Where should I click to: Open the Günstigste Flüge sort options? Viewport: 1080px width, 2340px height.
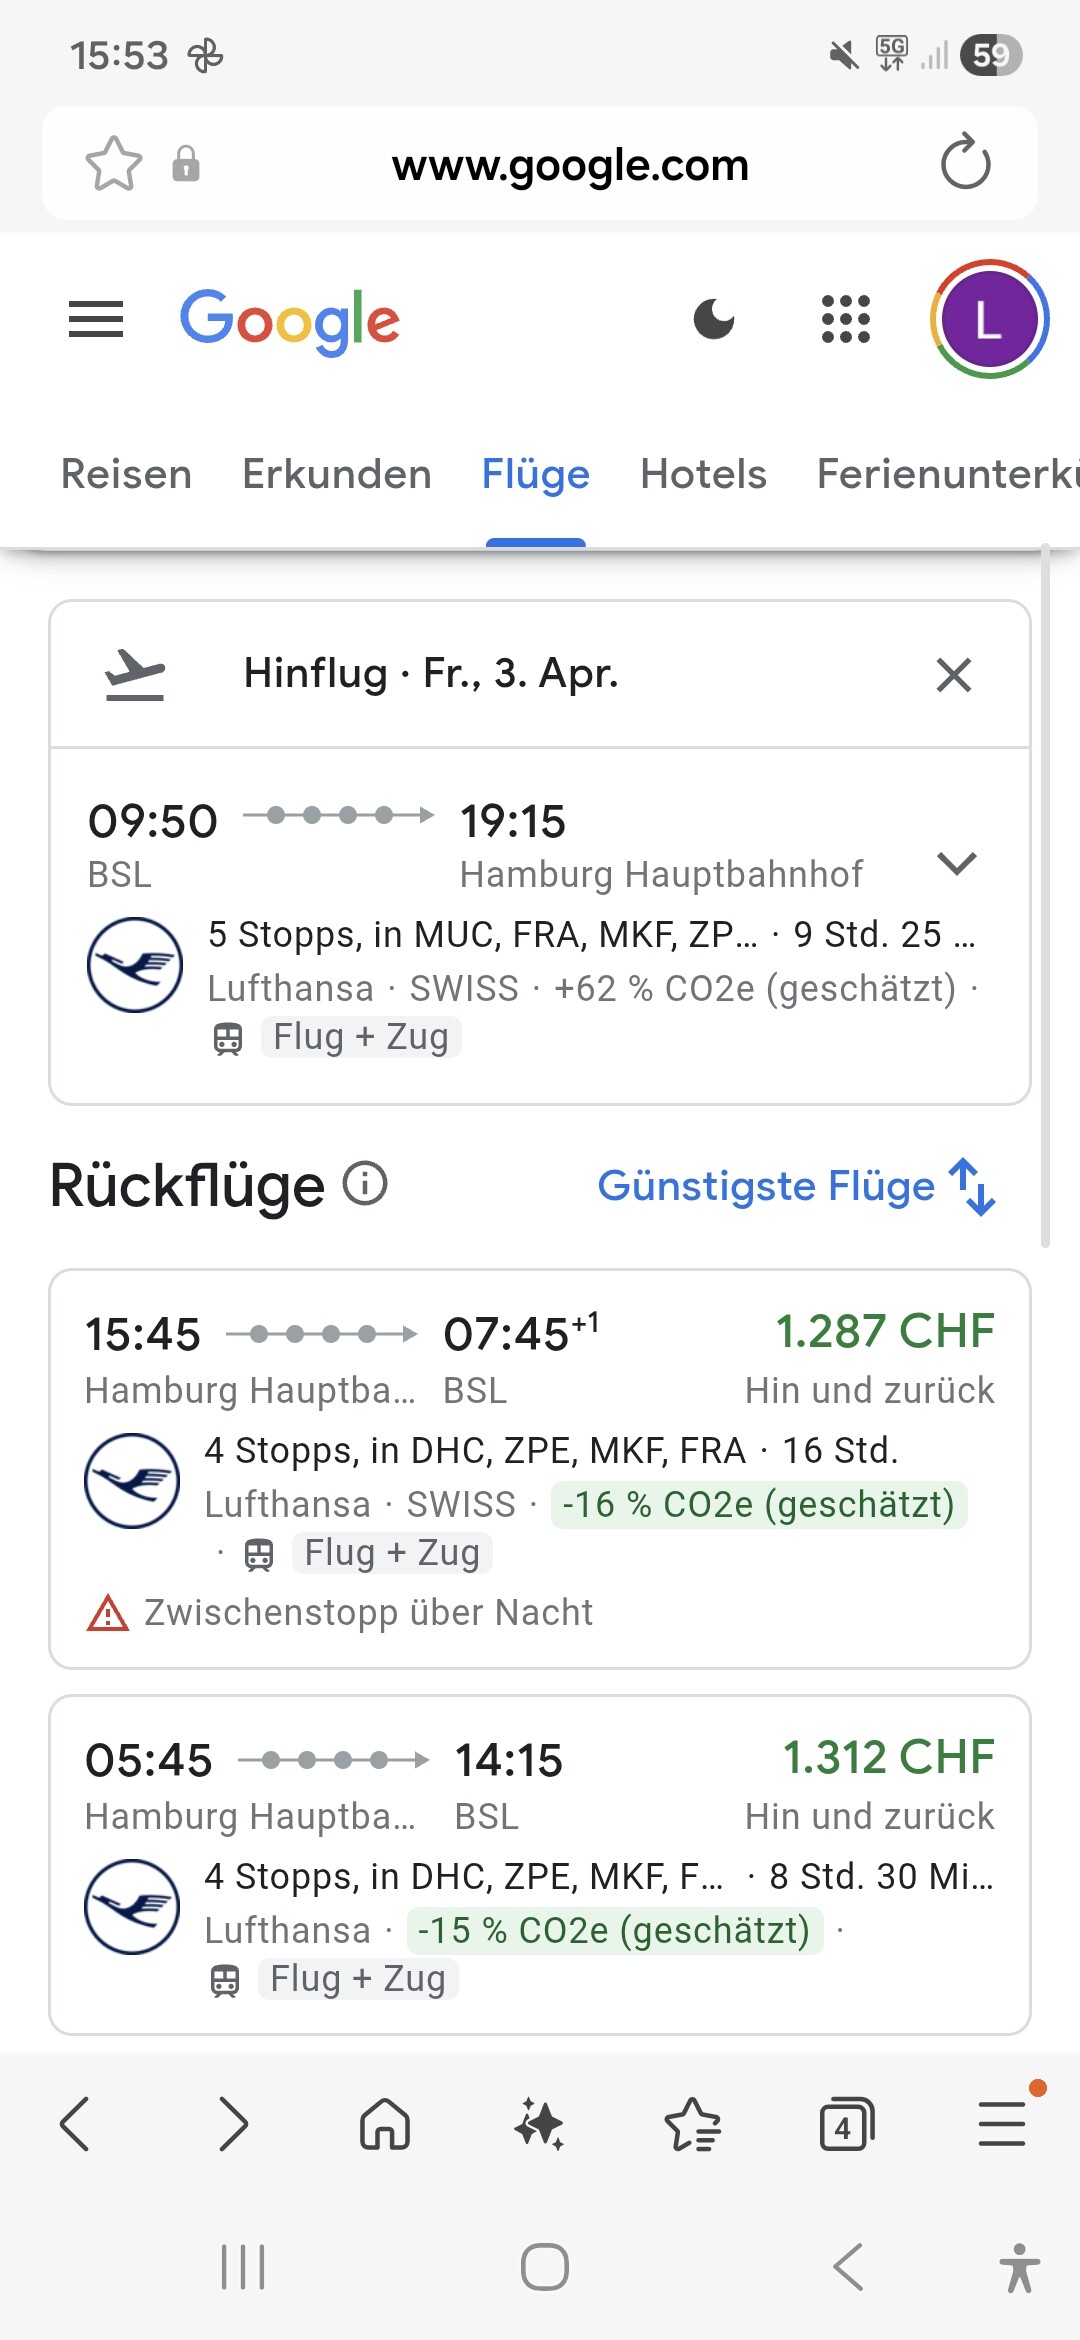(x=795, y=1187)
